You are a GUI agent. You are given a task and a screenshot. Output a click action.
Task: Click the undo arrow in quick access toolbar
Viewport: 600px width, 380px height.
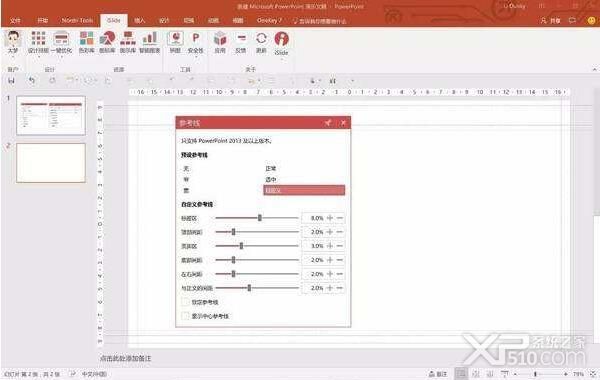(x=32, y=80)
